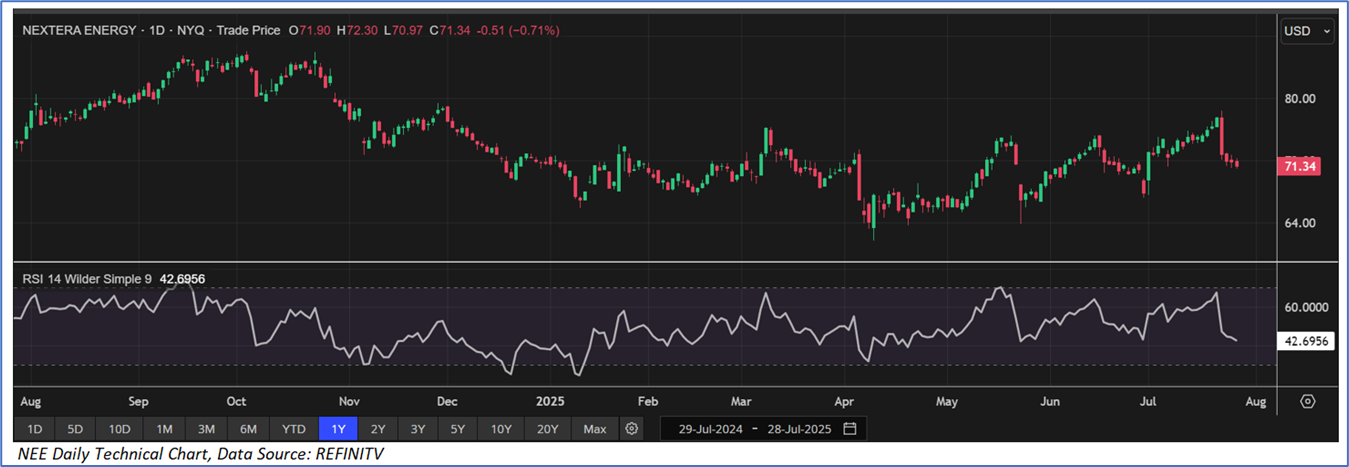Image resolution: width=1349 pixels, height=467 pixels.
Task: Choose the 10Y time range
Action: point(501,429)
